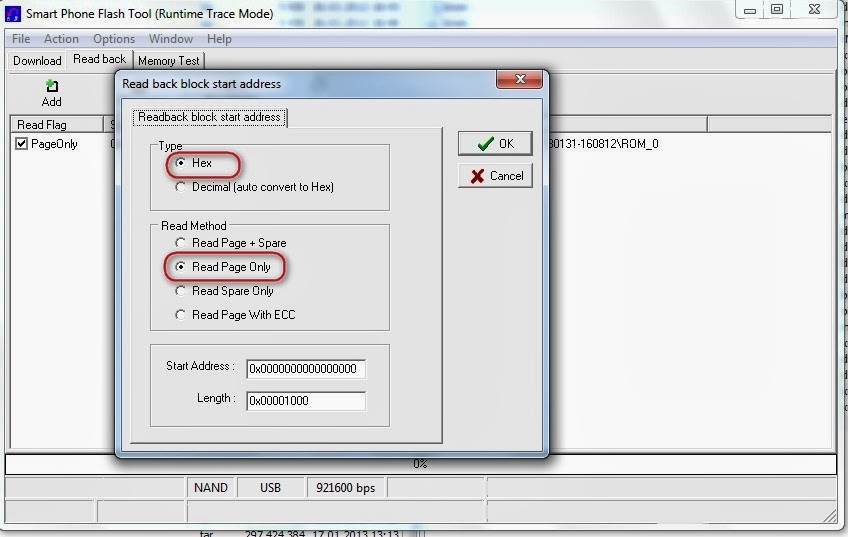Screen dimensions: 848x537
Task: Click the Read Flag column header
Action: pos(57,125)
